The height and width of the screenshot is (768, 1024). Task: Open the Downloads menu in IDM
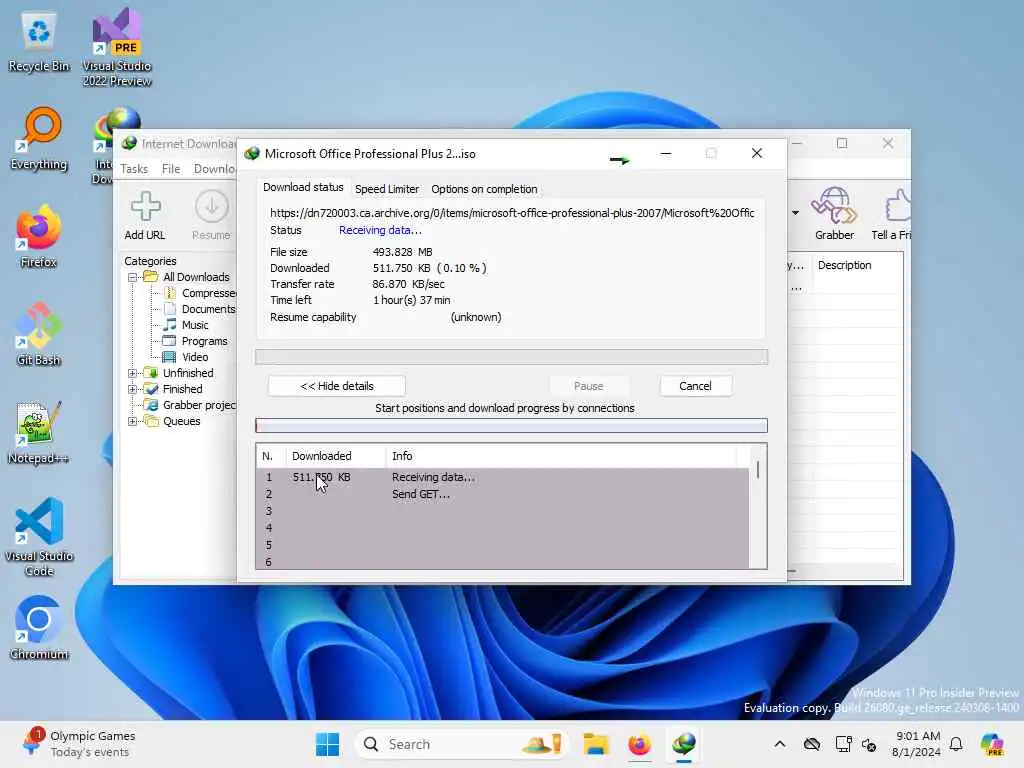coord(214,169)
